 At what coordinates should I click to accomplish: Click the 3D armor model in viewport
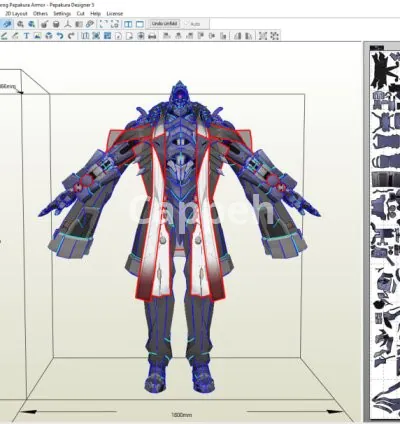click(x=179, y=237)
